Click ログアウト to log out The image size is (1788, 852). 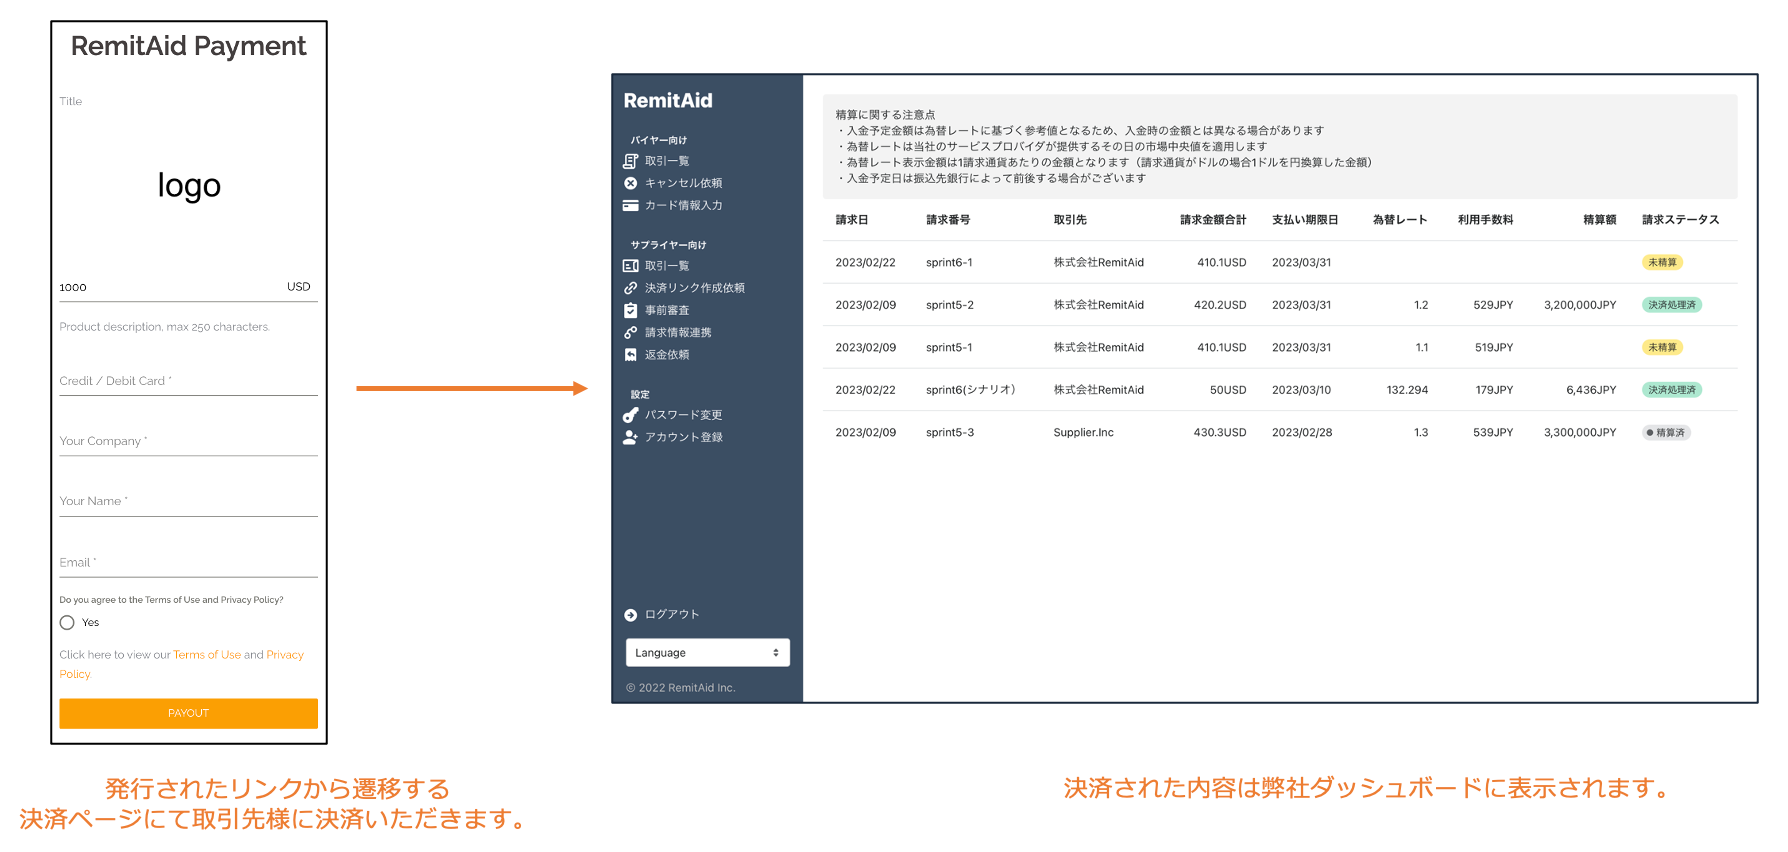672,615
